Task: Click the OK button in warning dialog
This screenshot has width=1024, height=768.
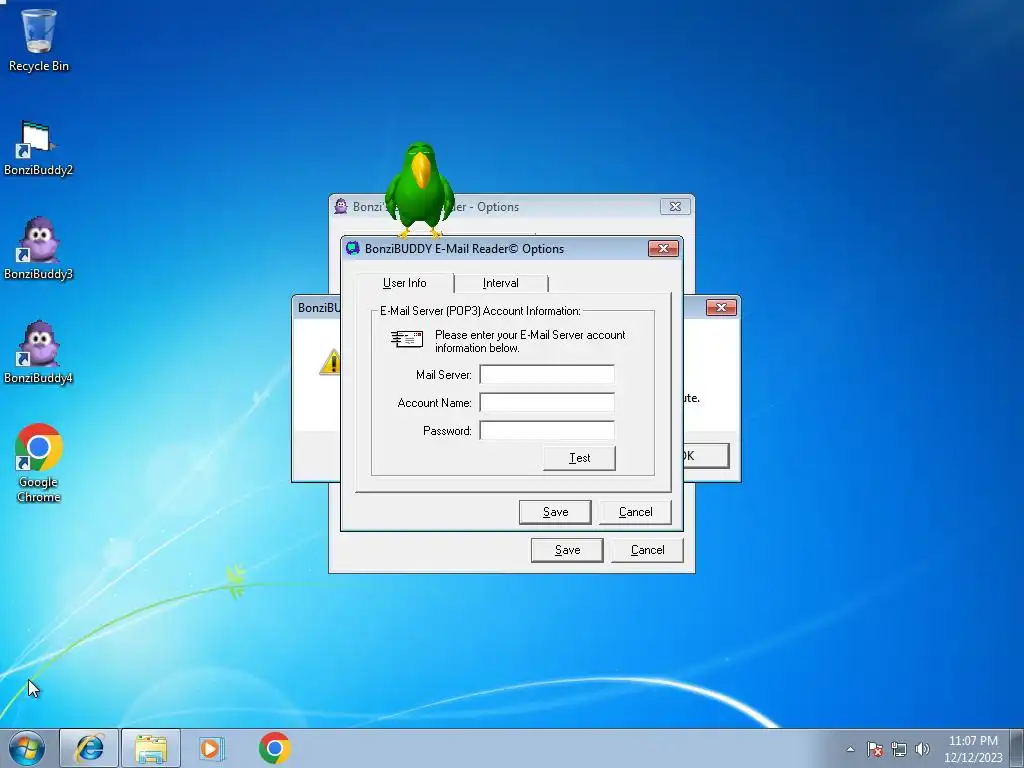Action: [x=705, y=456]
